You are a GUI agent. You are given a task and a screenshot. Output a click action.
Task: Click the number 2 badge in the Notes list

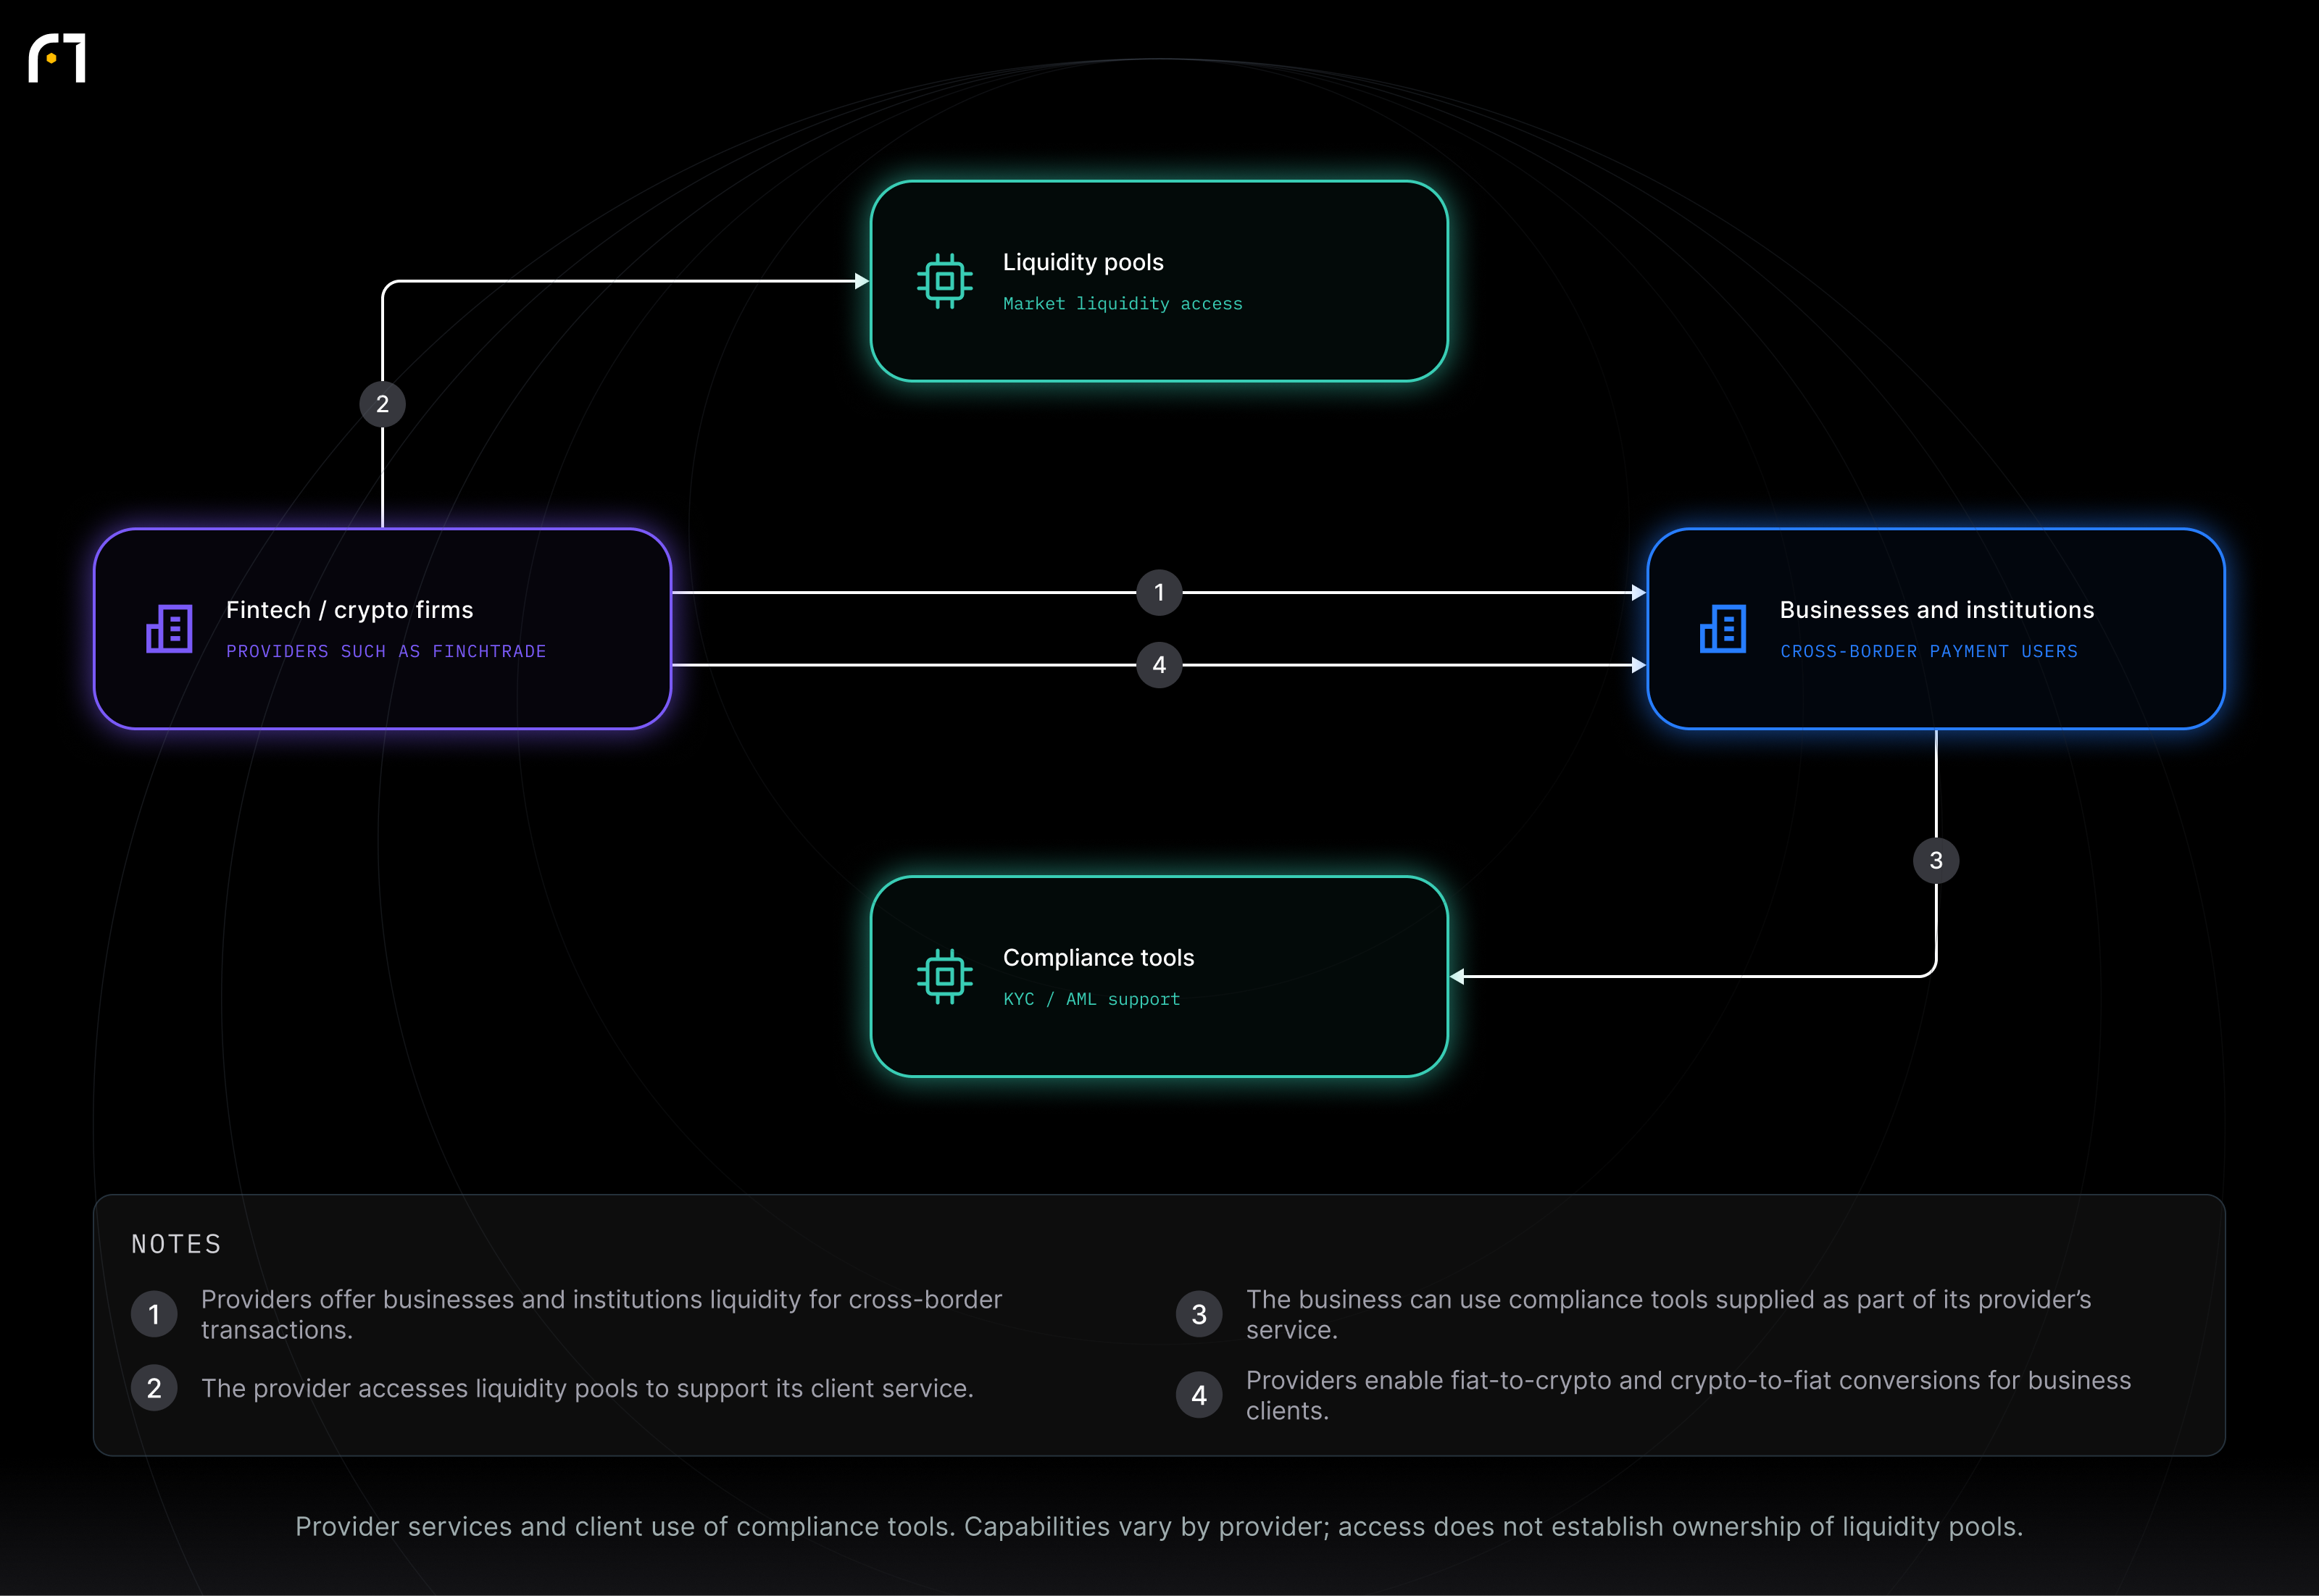[x=154, y=1388]
